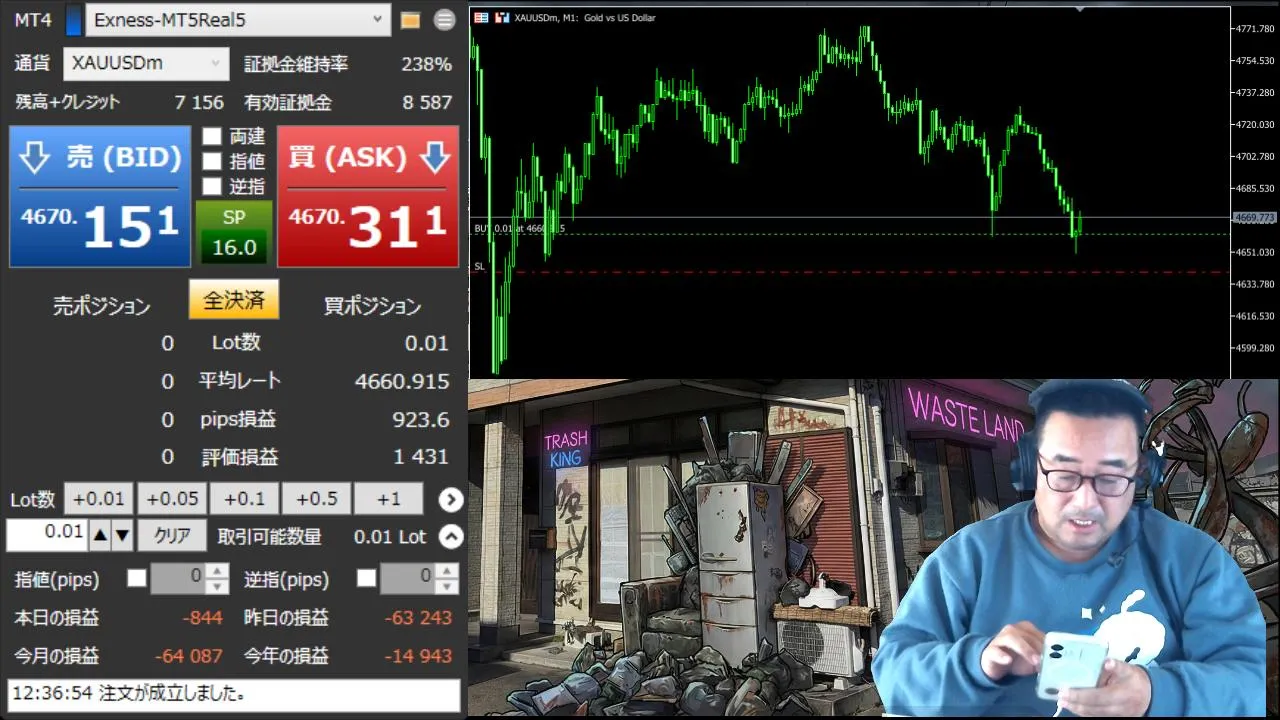Click the 有効証拠金 value 8 587
Screen dimensions: 1280x720
[427, 102]
